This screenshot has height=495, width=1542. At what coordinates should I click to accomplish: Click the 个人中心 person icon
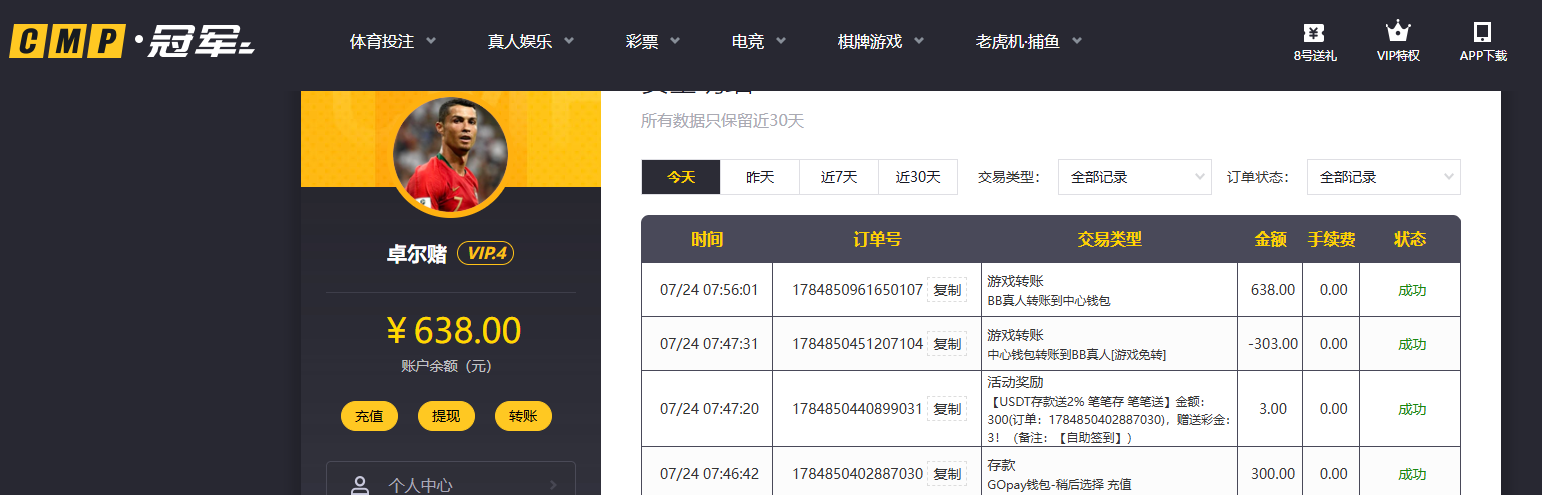(x=360, y=485)
